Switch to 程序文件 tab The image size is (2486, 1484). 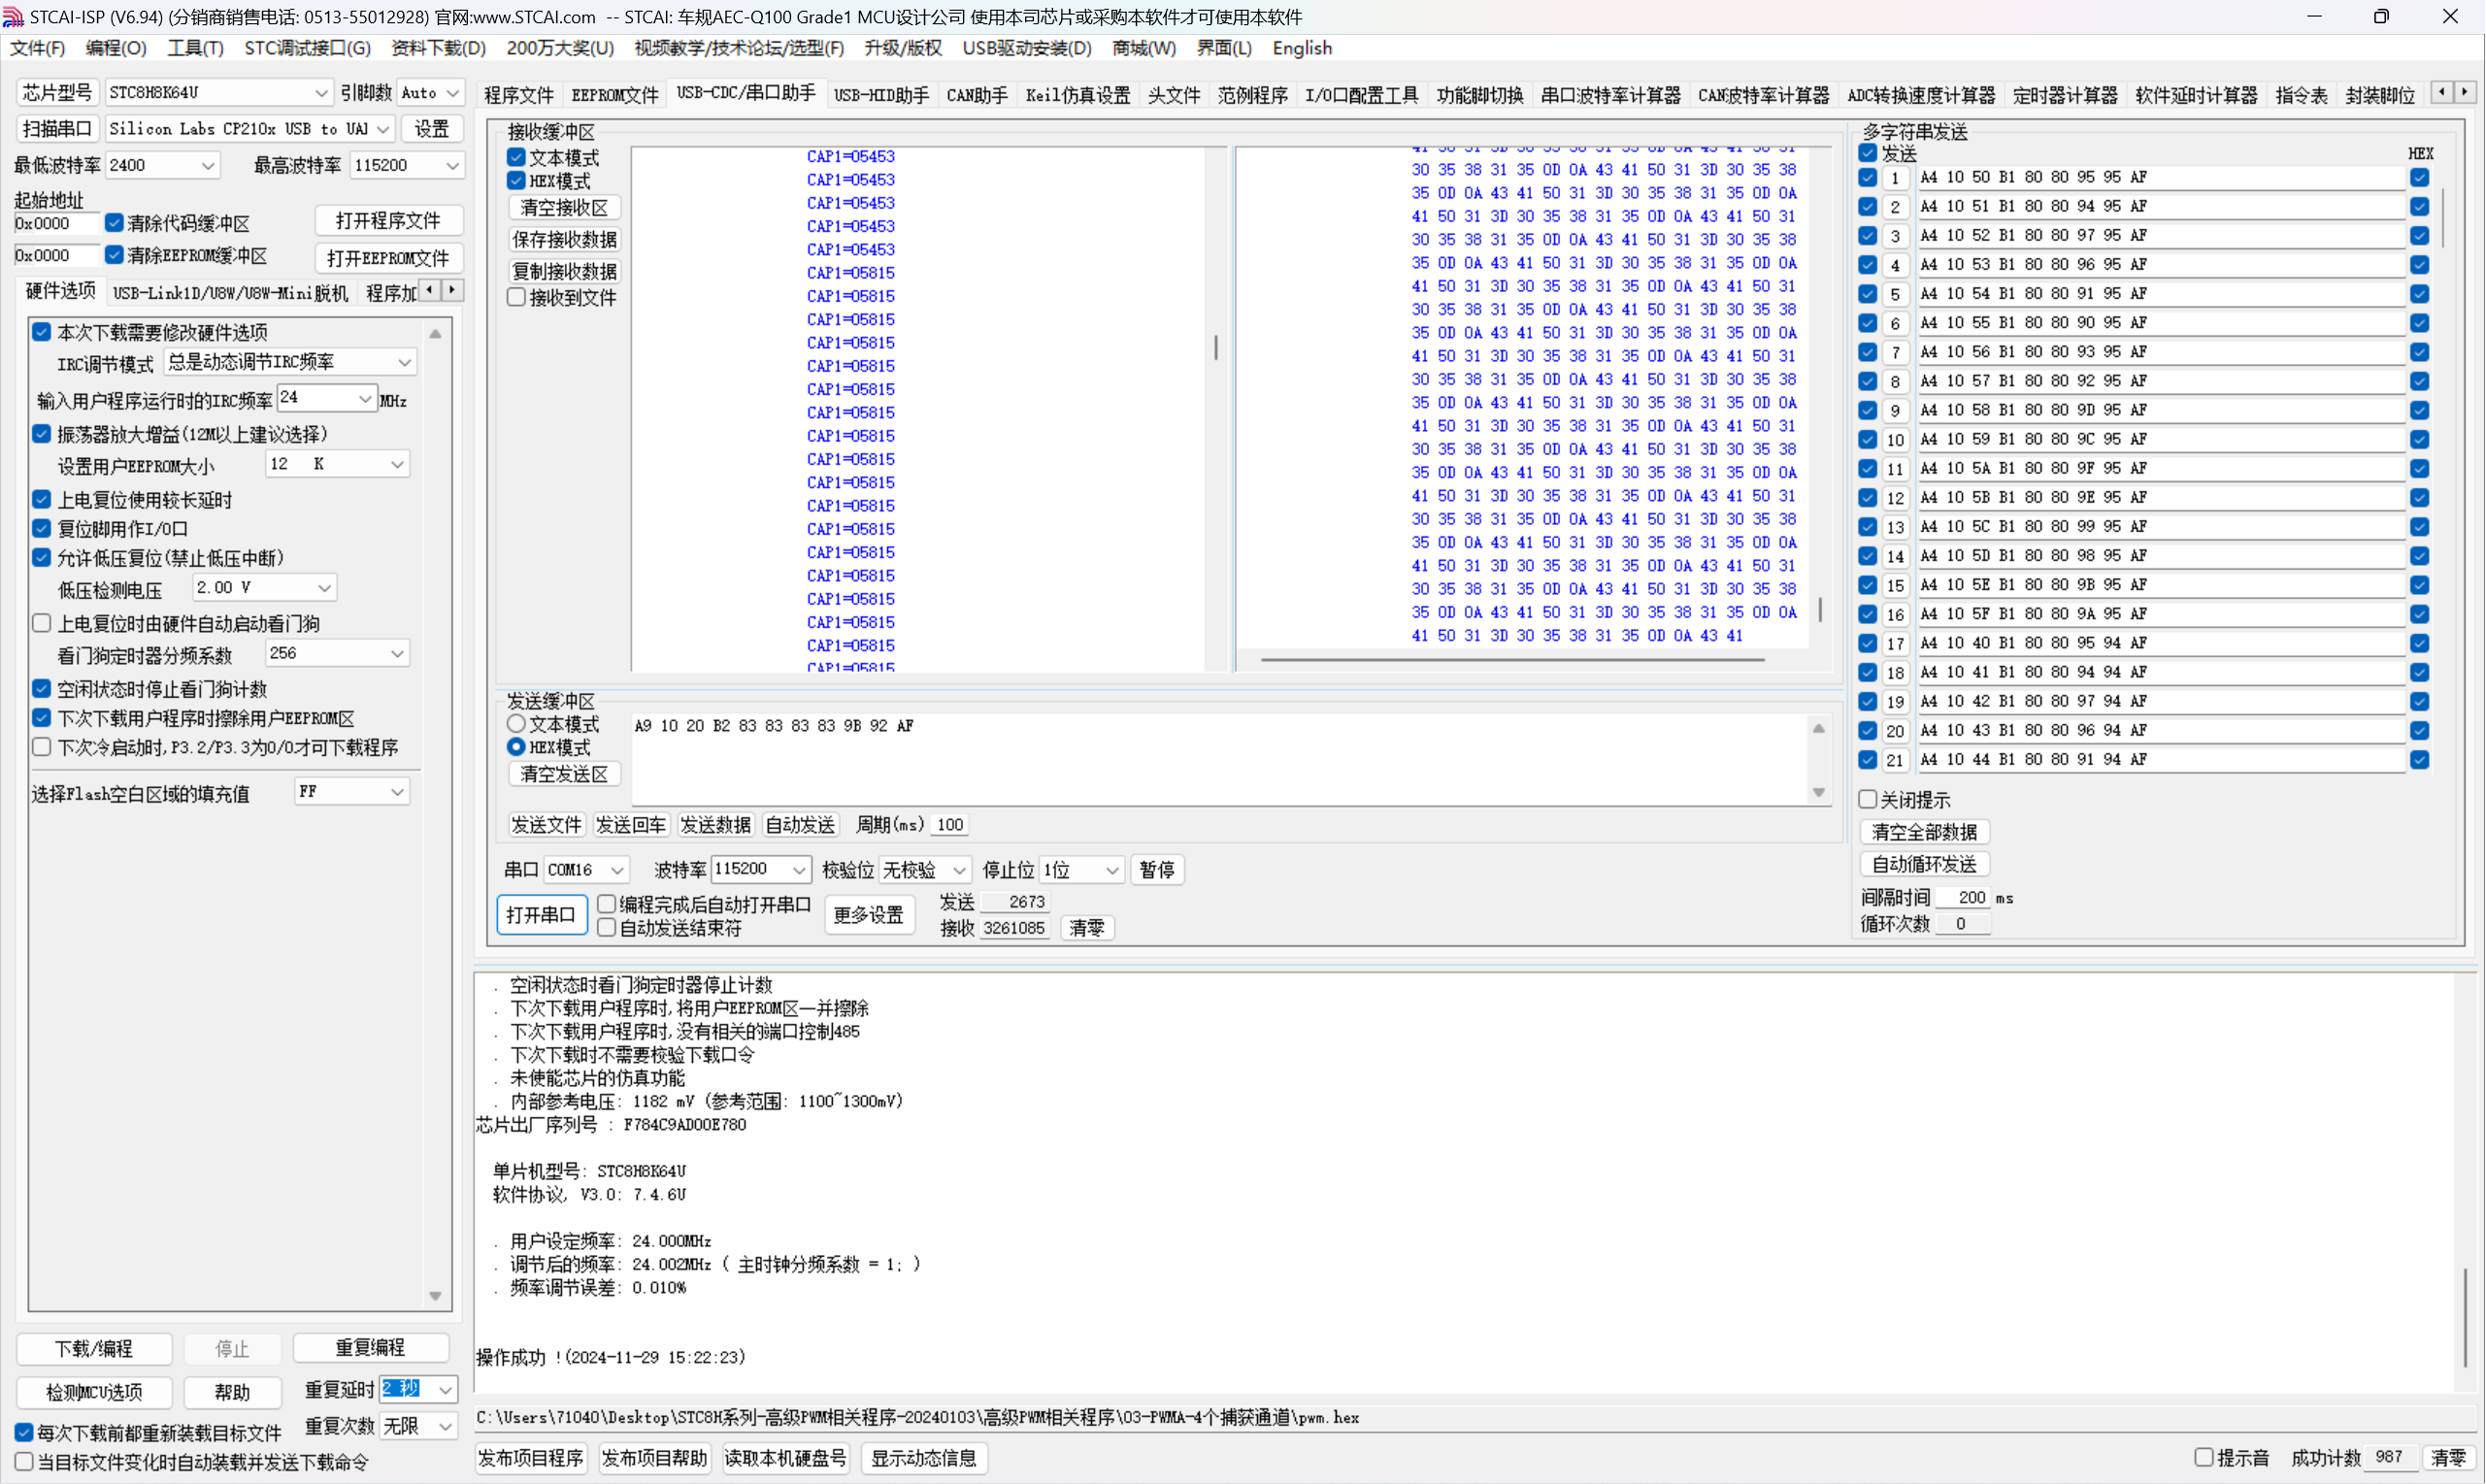tap(518, 95)
